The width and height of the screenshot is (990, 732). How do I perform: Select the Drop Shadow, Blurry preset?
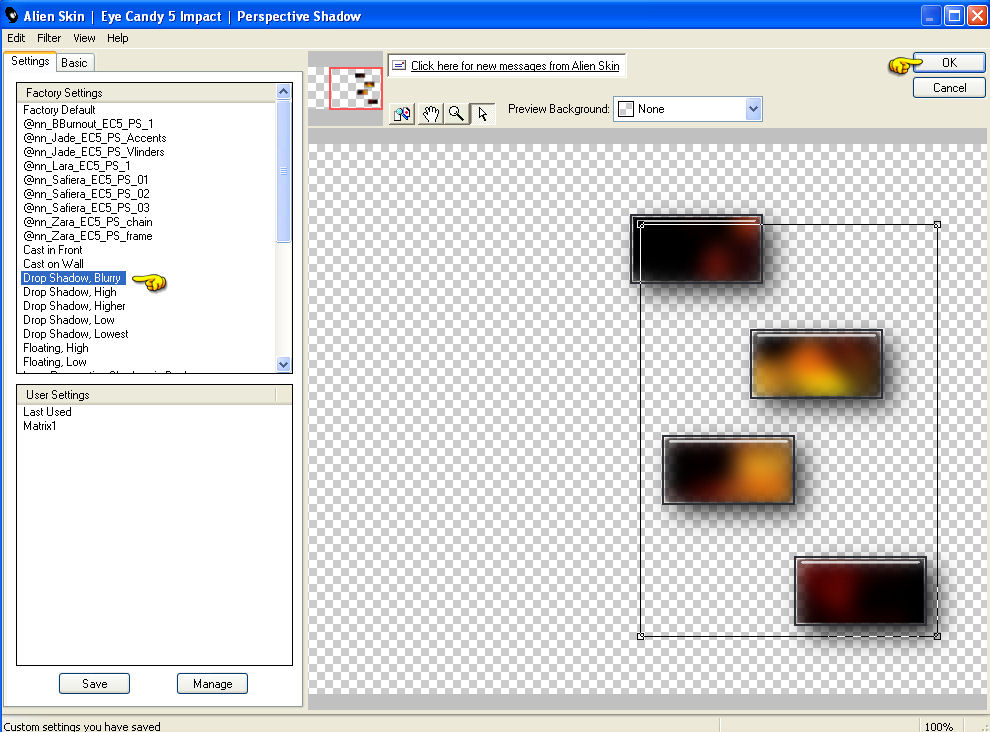pyautogui.click(x=73, y=278)
